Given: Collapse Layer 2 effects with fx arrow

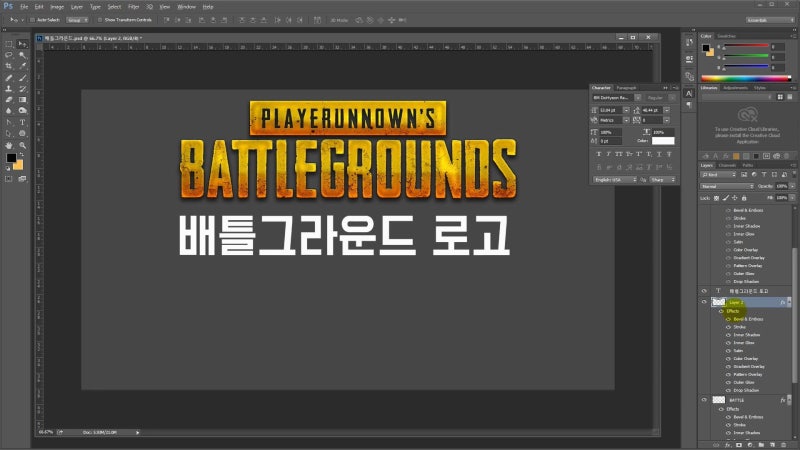Looking at the screenshot, I should (x=789, y=302).
